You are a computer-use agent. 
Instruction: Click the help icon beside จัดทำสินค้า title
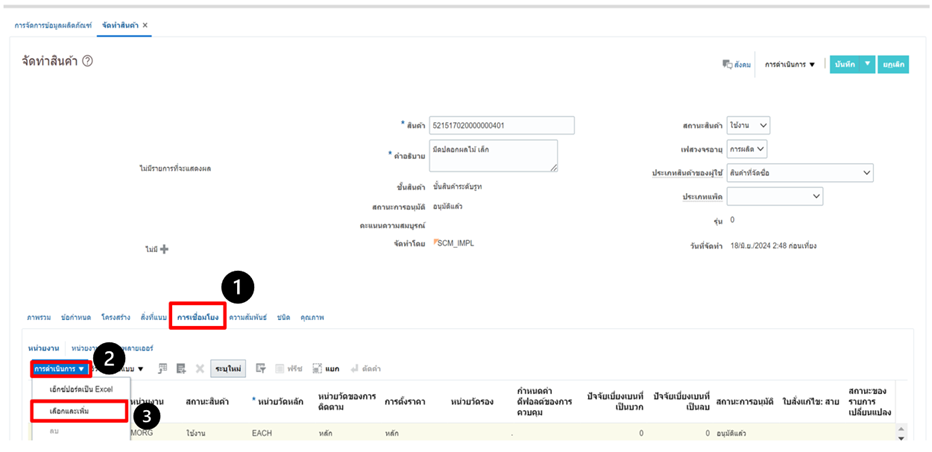88,62
